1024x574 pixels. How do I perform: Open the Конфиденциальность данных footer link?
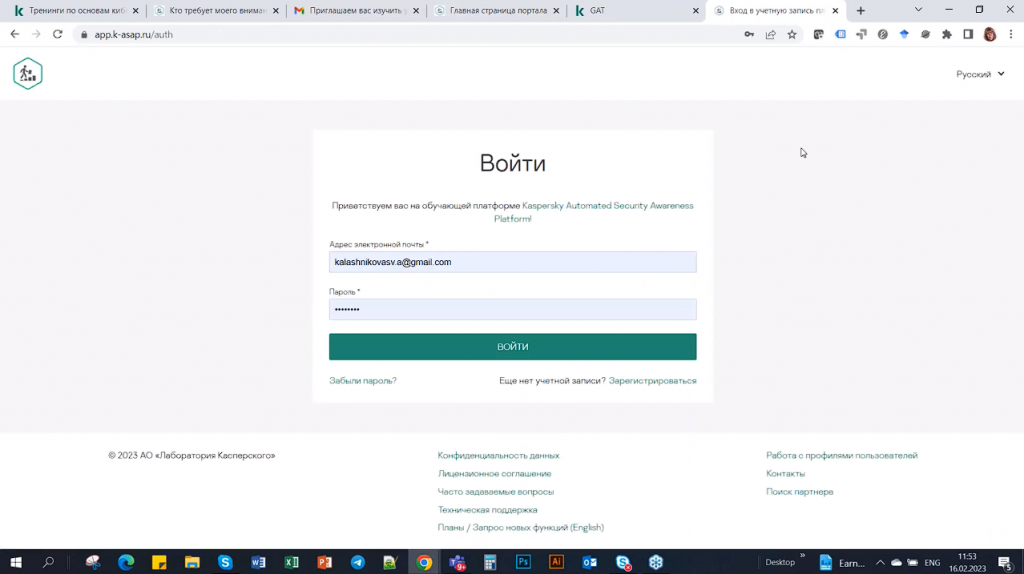tap(498, 455)
